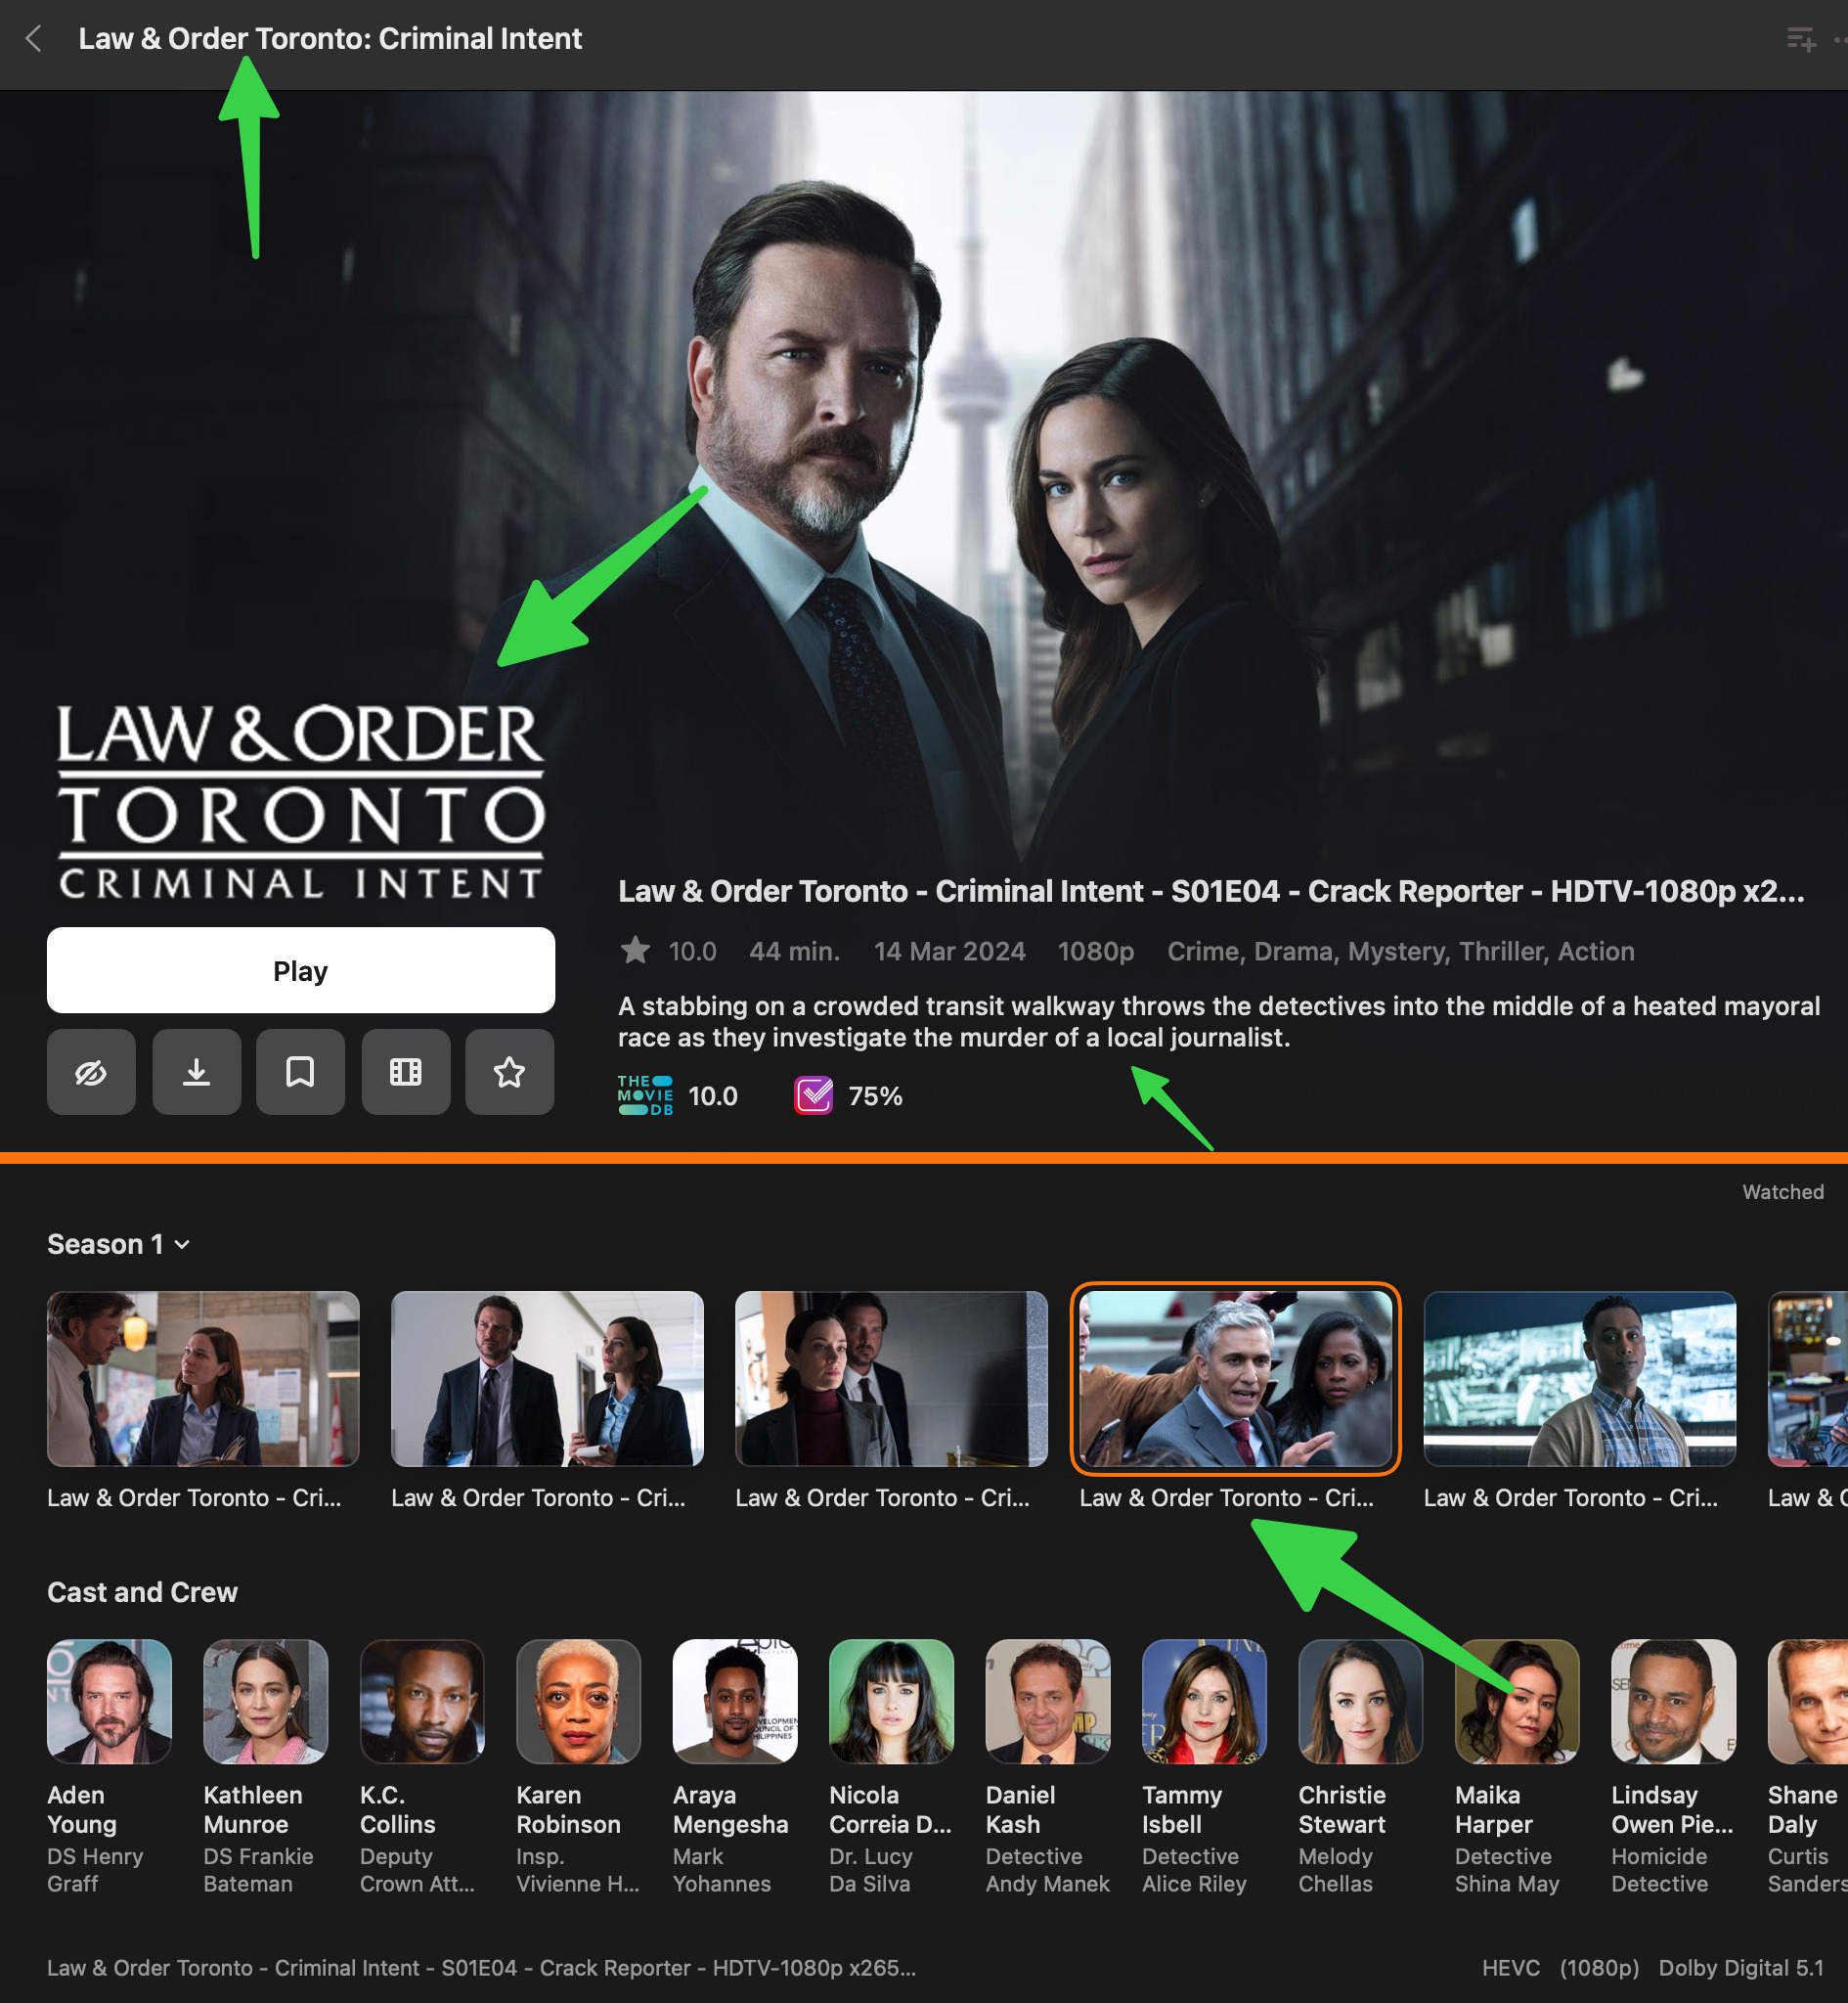Viewport: 1848px width, 2003px height.
Task: Expand the Season 1 dropdown
Action: (118, 1244)
